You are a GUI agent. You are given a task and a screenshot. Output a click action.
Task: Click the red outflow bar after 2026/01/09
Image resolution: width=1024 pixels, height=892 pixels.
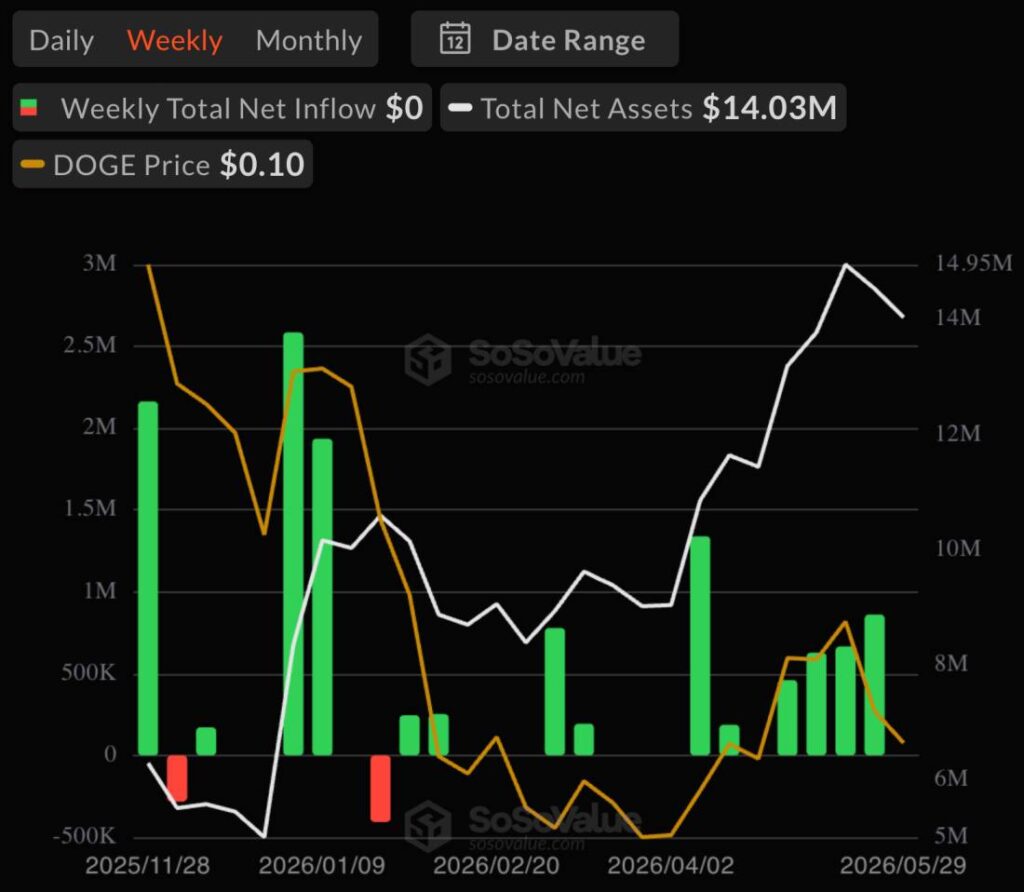380,788
